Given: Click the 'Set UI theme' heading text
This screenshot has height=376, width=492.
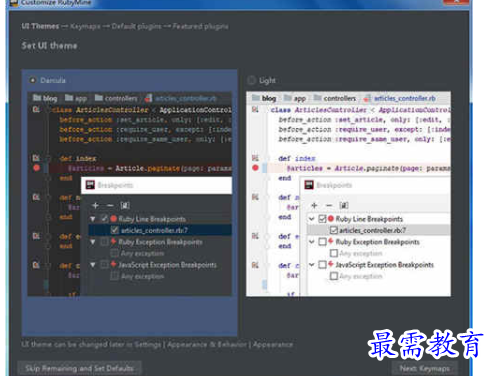Looking at the screenshot, I should pyautogui.click(x=49, y=45).
